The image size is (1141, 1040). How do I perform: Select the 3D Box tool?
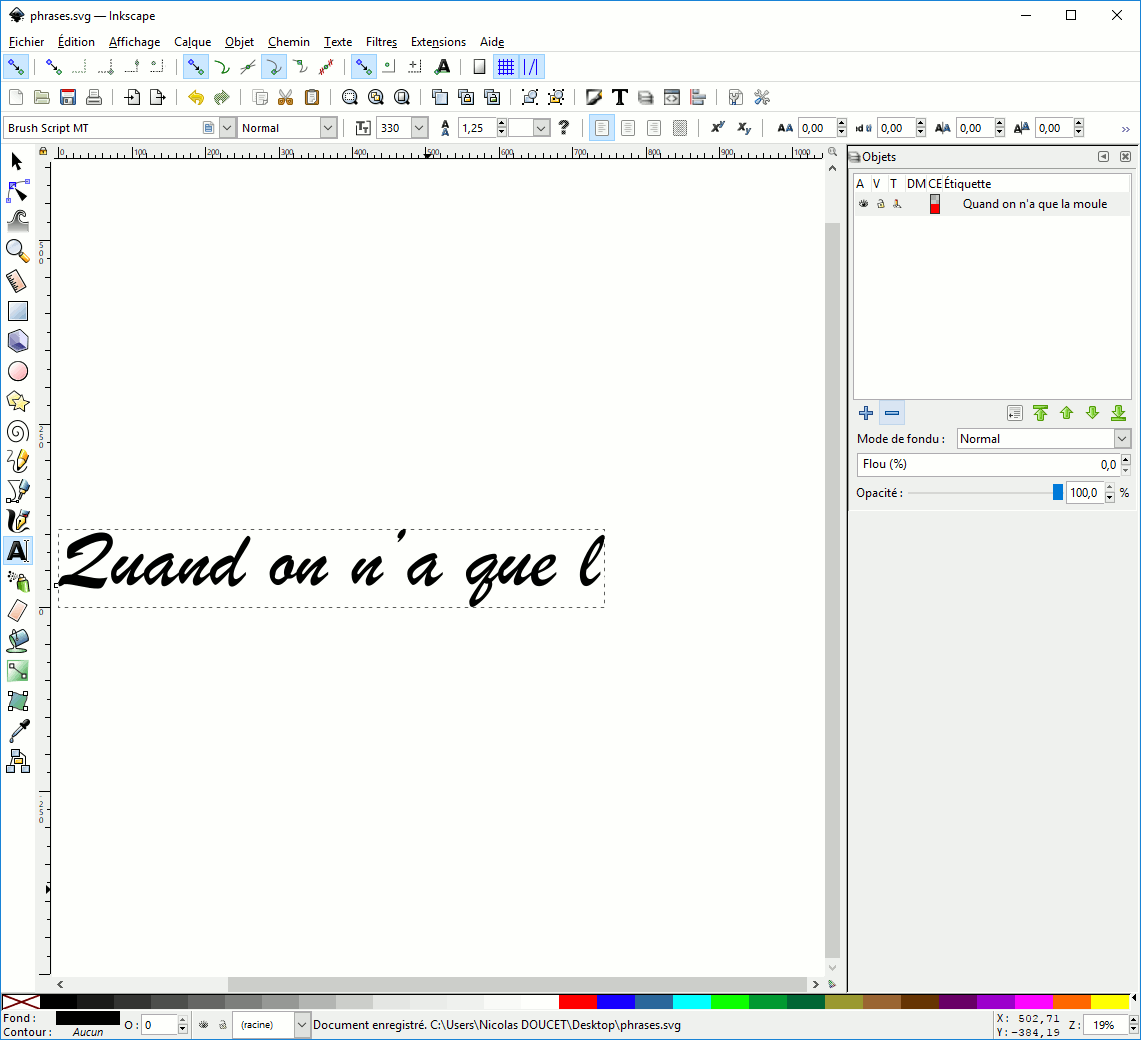[17, 341]
